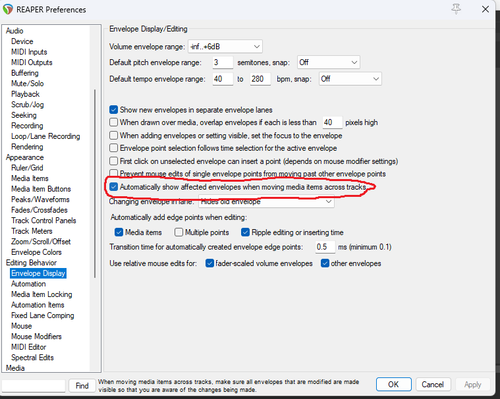Open Mouse Modifiers preferences
This screenshot has height=399, width=500.
36,337
